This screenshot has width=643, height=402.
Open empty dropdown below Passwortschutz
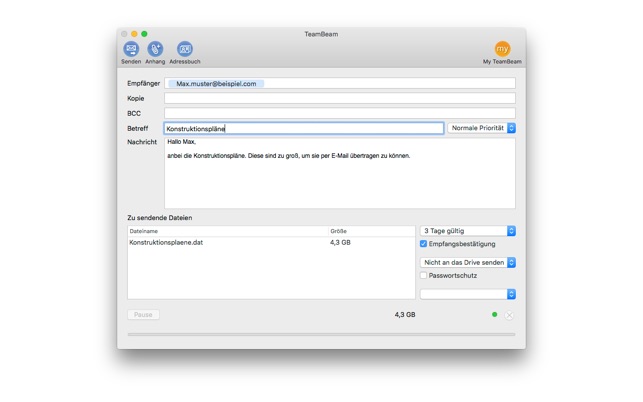(x=468, y=294)
